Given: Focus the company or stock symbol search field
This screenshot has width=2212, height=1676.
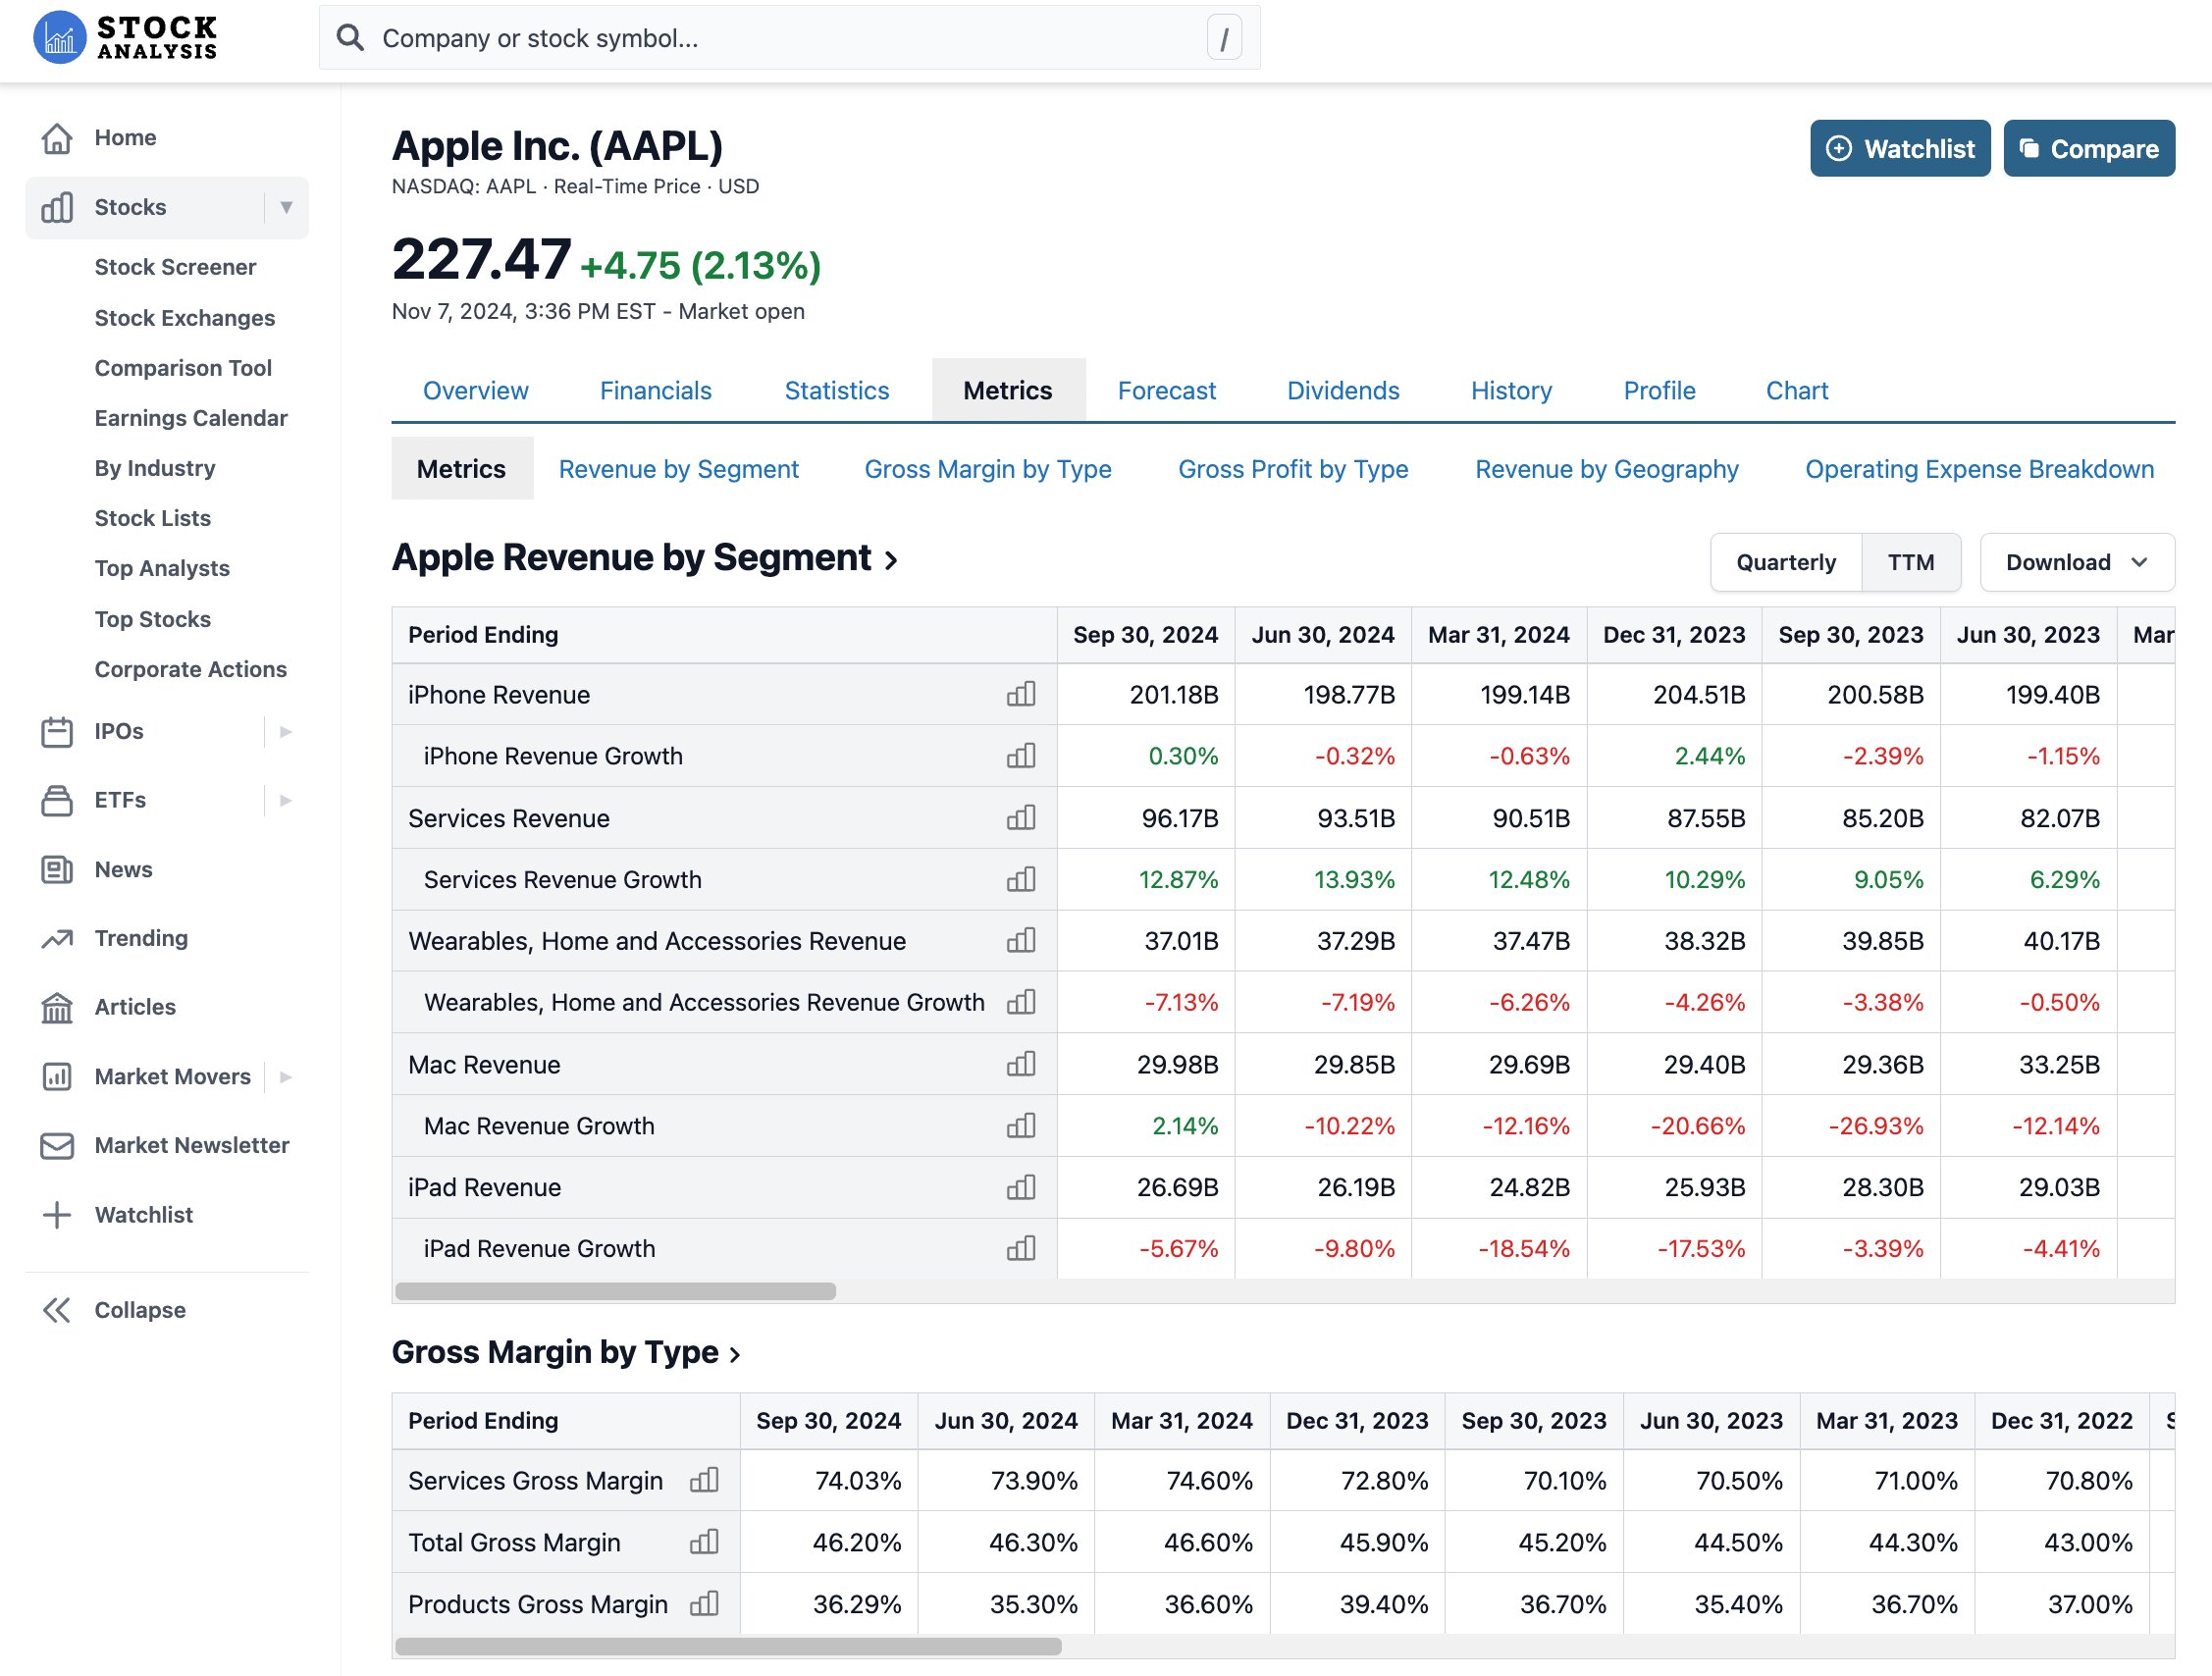Looking at the screenshot, I should point(789,38).
